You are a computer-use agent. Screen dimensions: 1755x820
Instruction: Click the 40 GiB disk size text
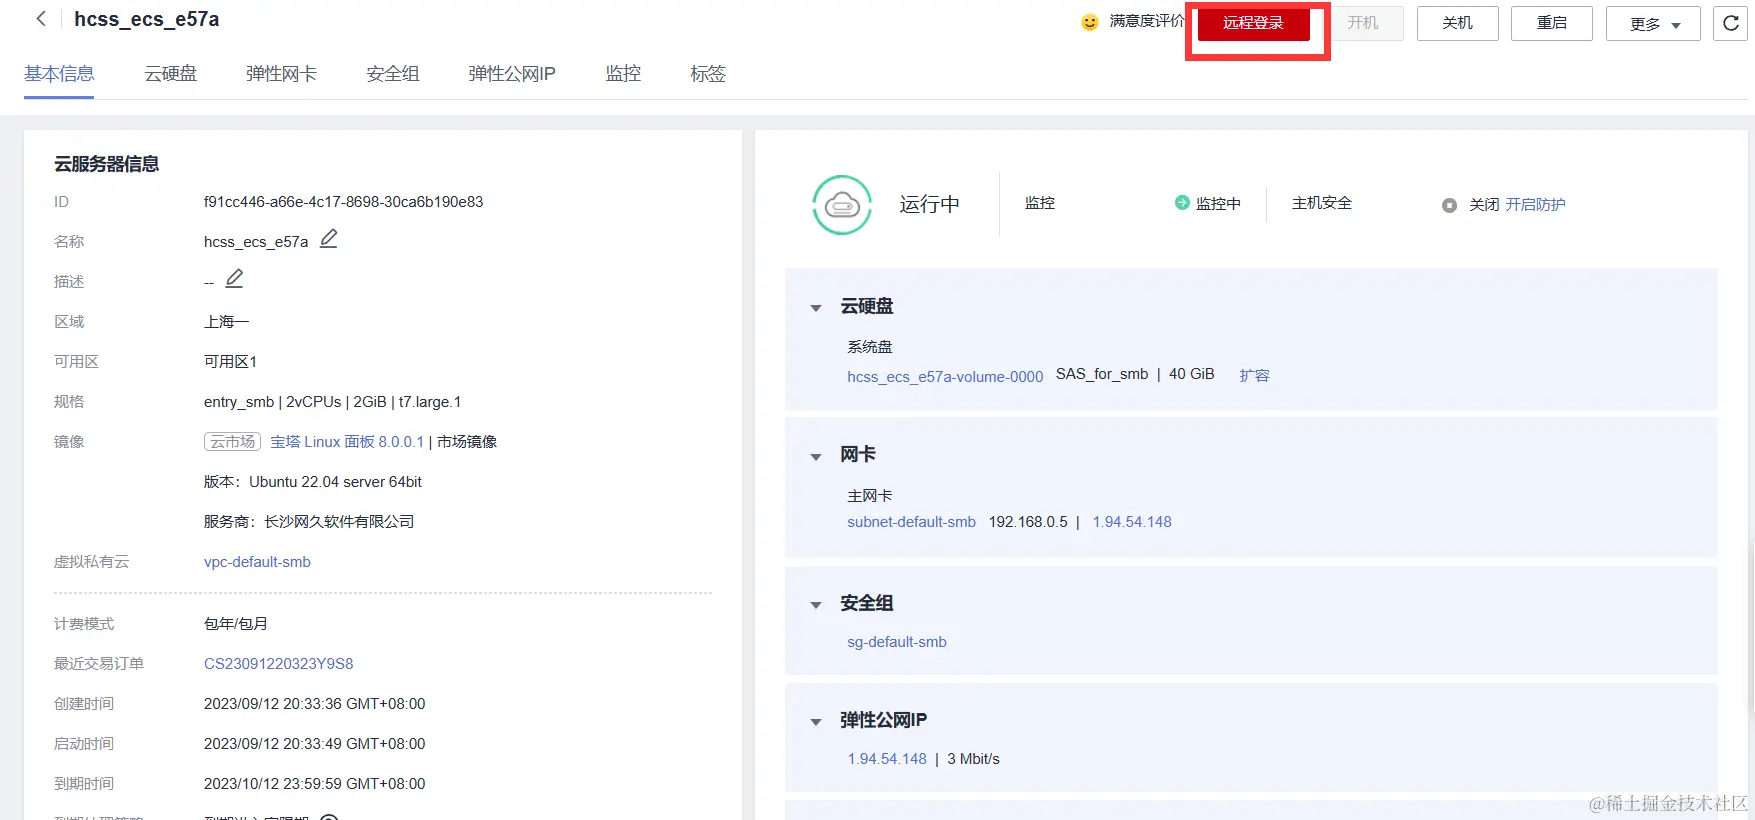(1192, 374)
